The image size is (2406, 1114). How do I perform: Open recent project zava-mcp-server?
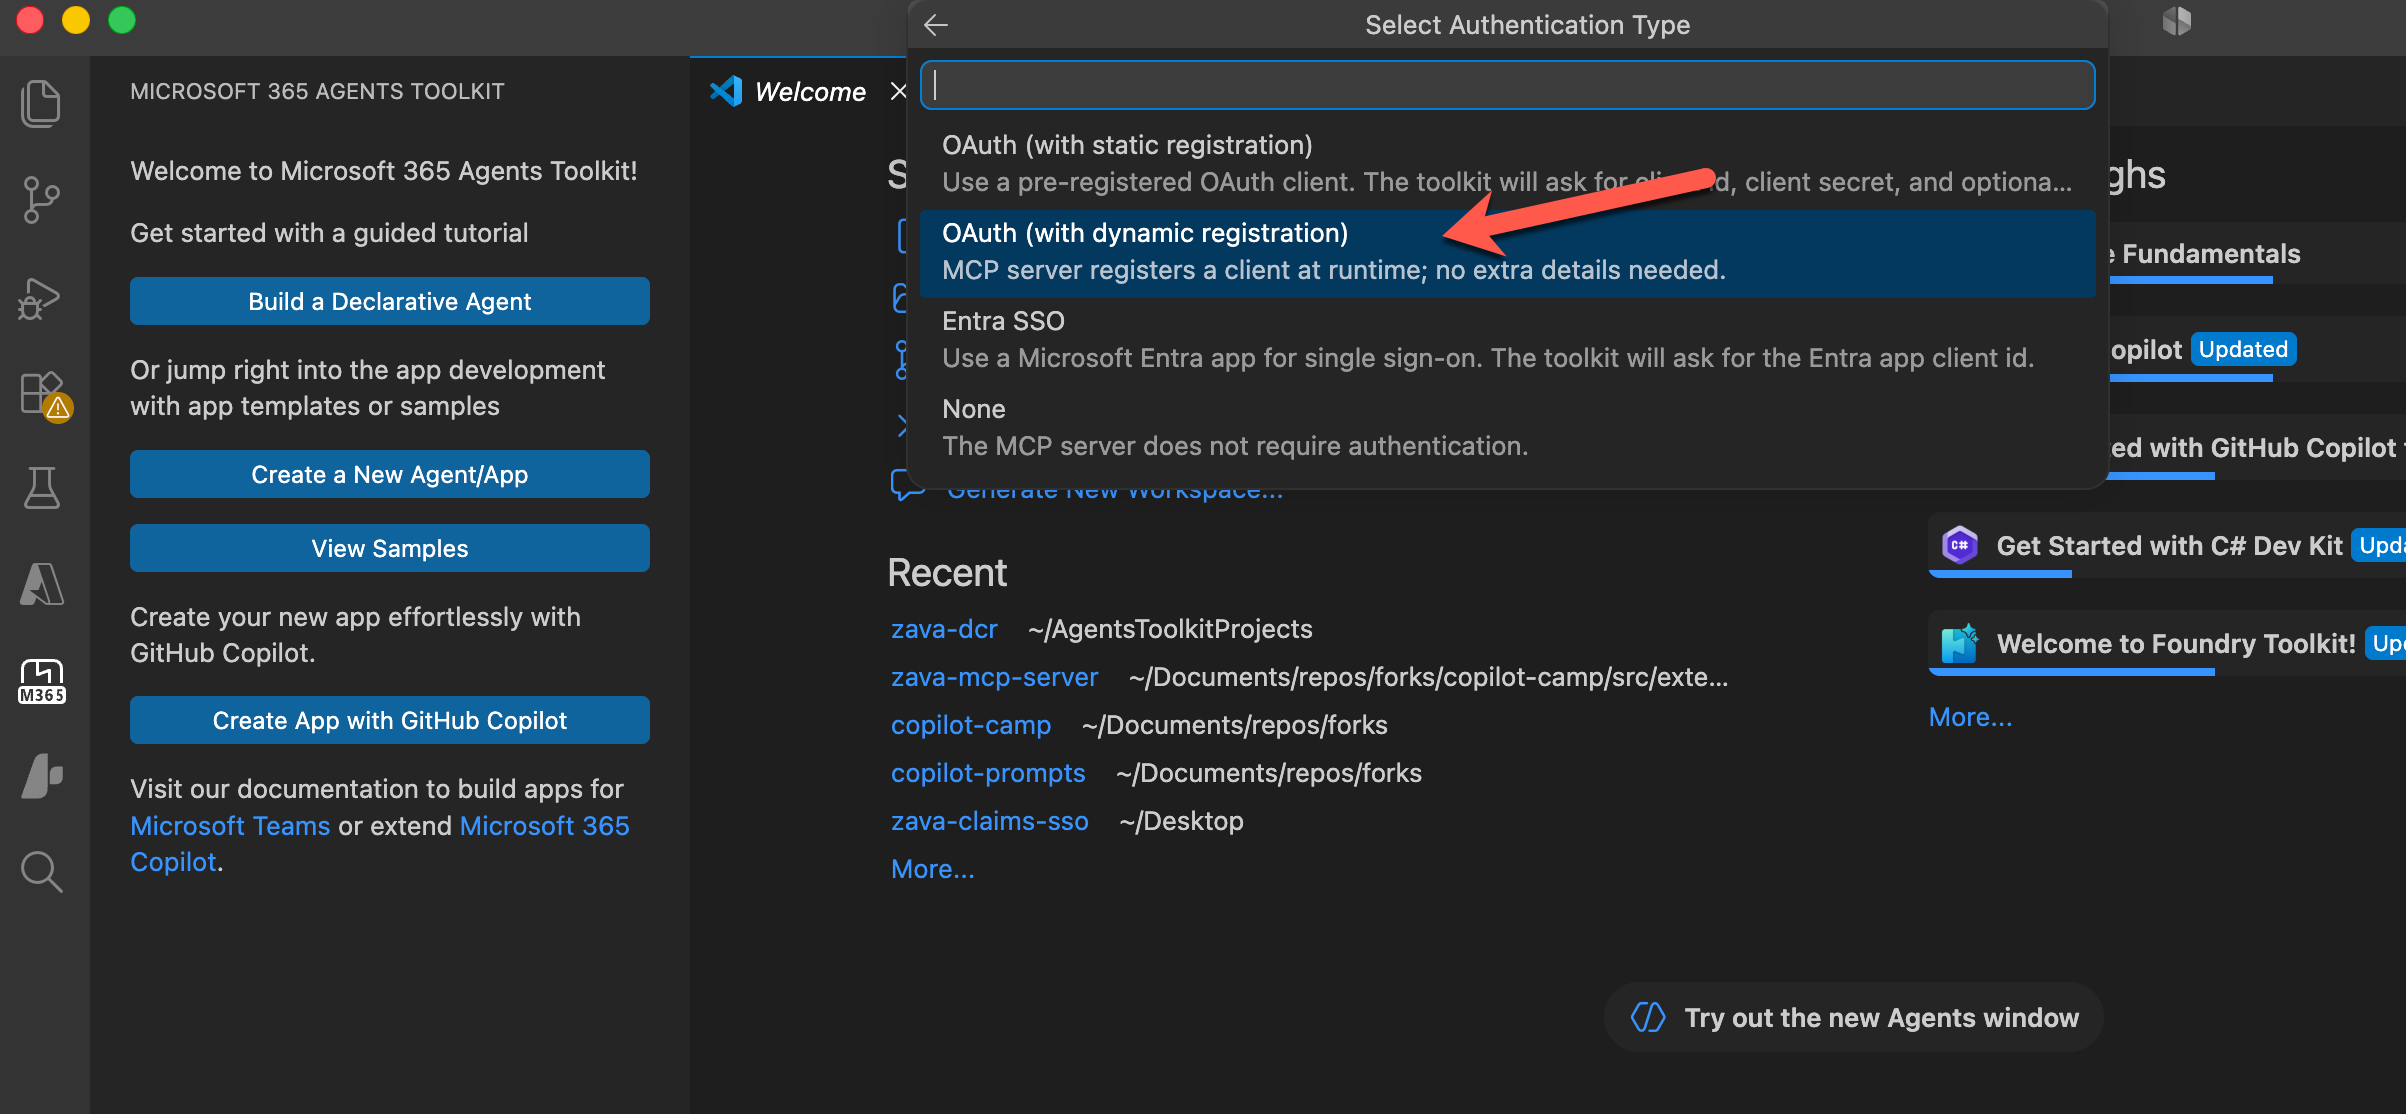(x=994, y=677)
